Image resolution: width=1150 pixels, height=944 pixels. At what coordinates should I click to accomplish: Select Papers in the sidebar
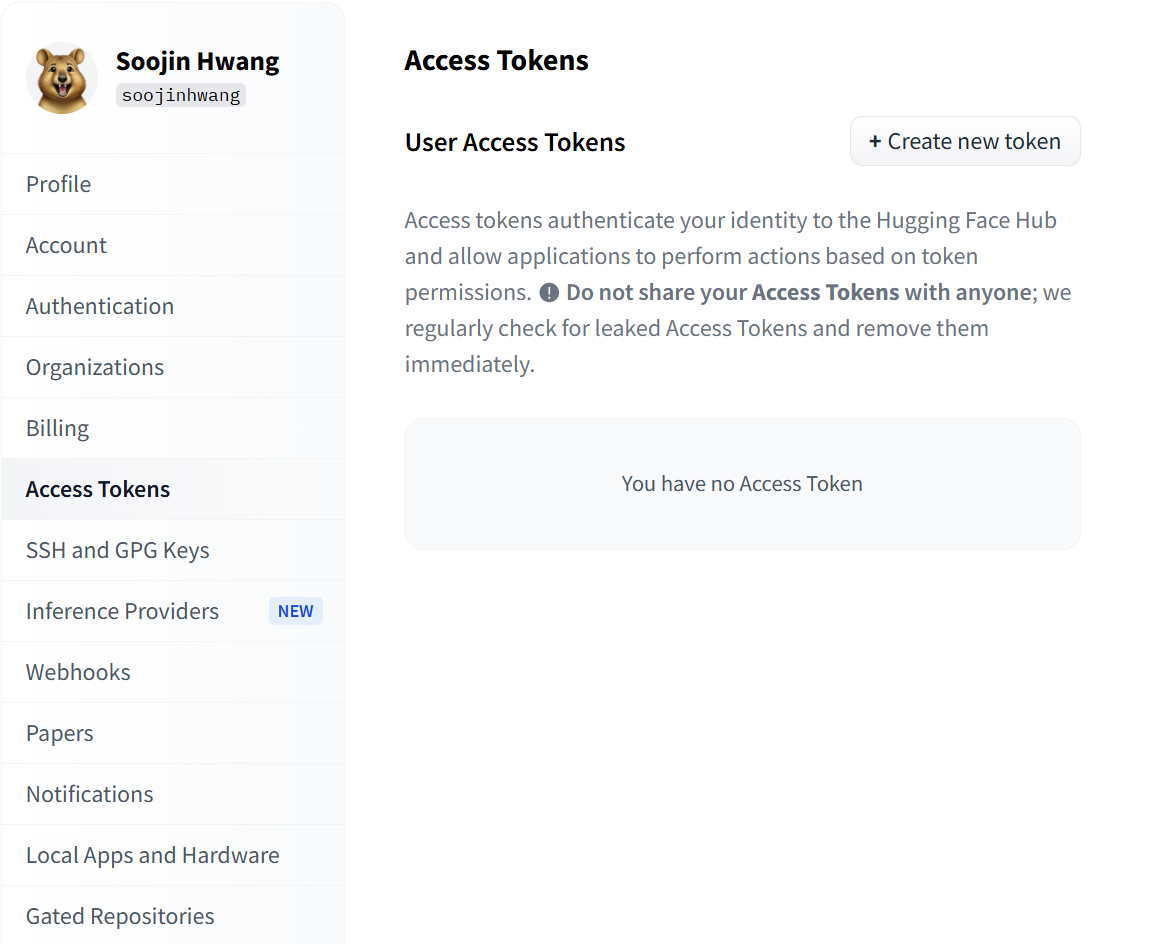[60, 734]
